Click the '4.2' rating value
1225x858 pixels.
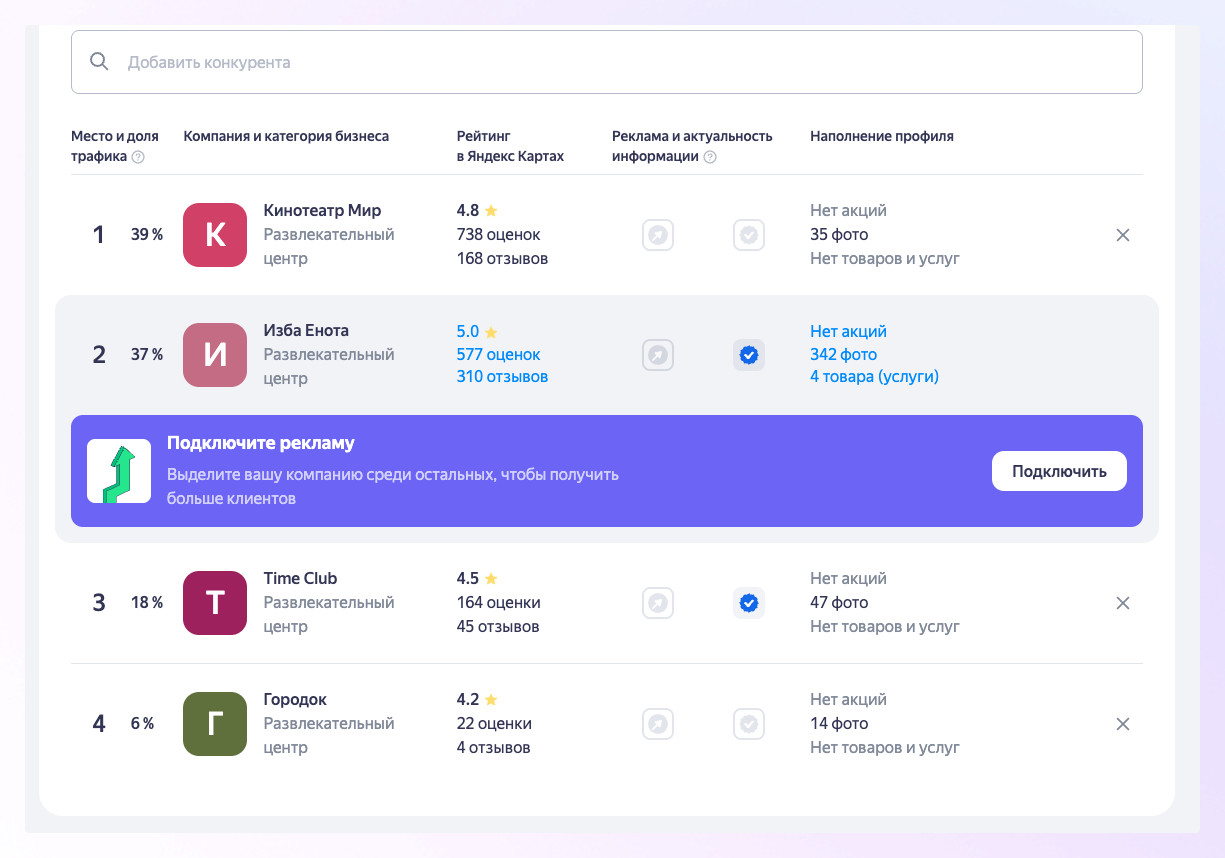(x=468, y=699)
